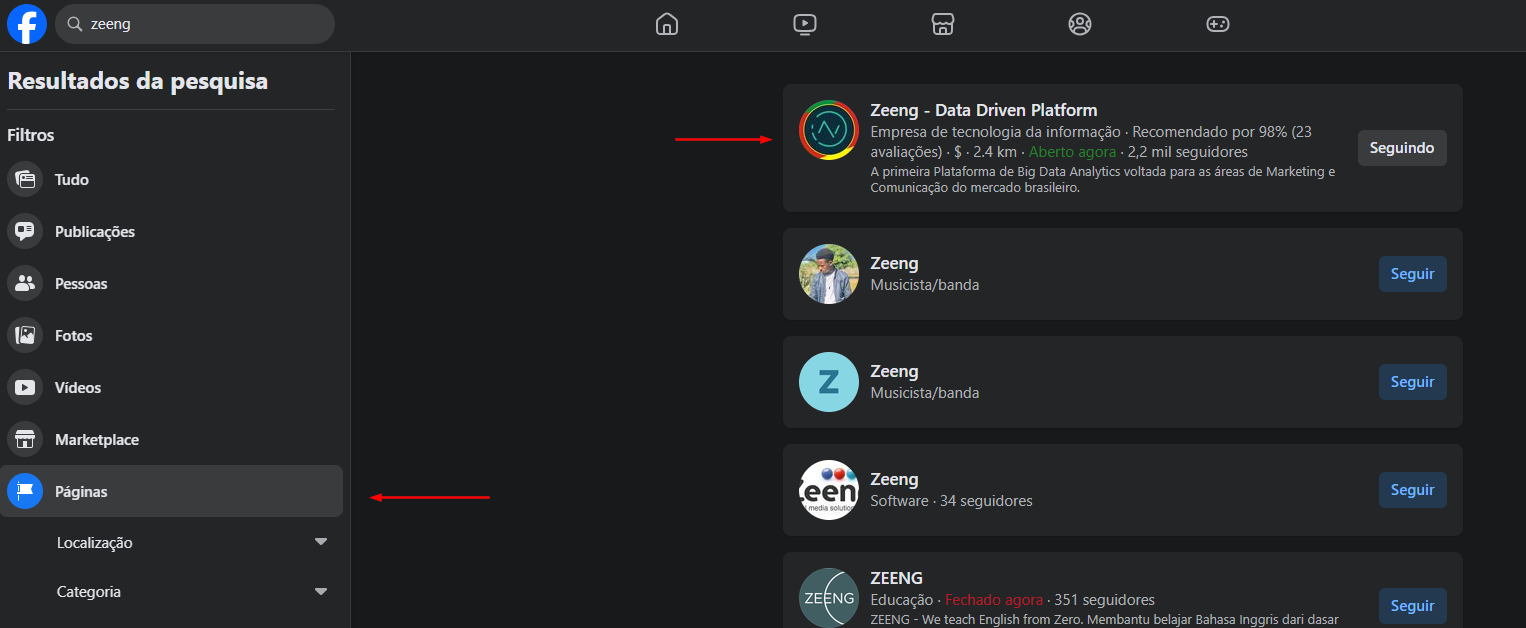1526x628 pixels.
Task: Toggle Seguindo on Zeeng Data Driven Platform
Action: [1401, 148]
